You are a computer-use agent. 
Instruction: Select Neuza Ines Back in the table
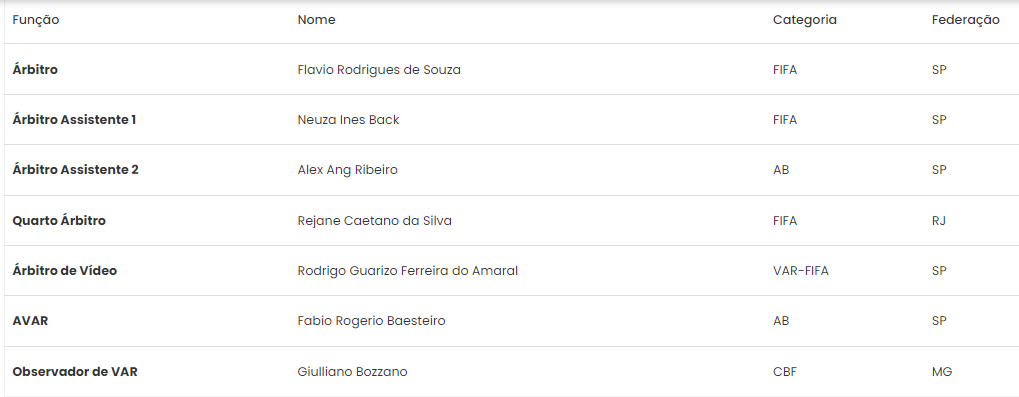coord(348,120)
